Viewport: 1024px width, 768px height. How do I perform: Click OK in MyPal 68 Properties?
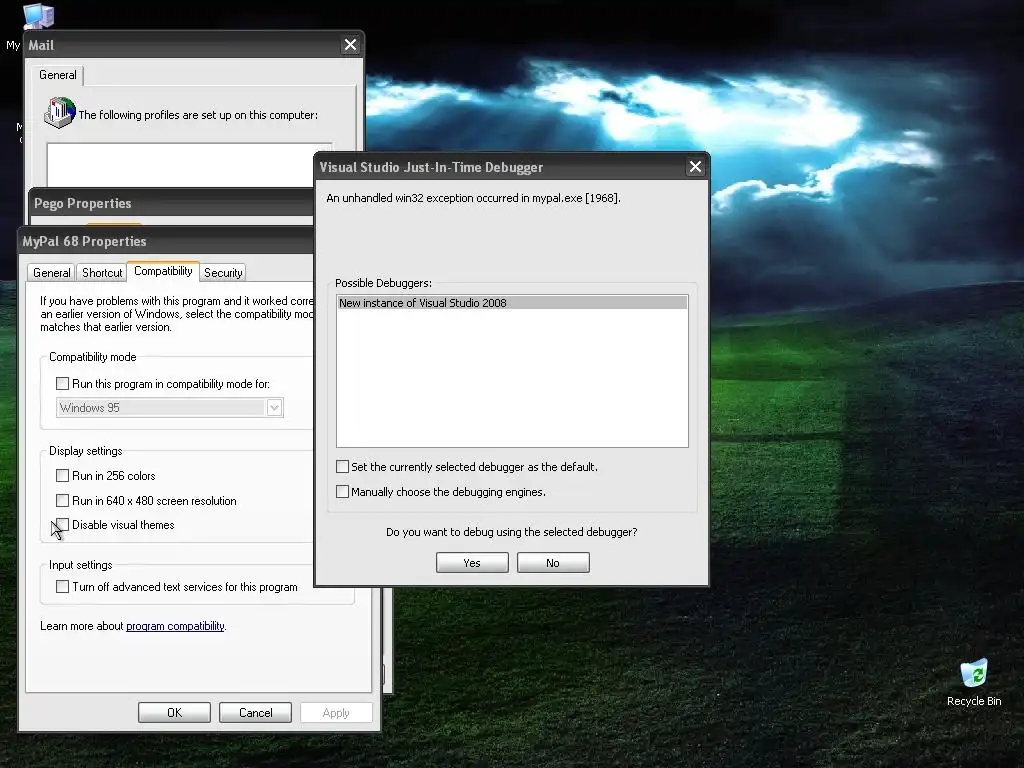point(174,712)
